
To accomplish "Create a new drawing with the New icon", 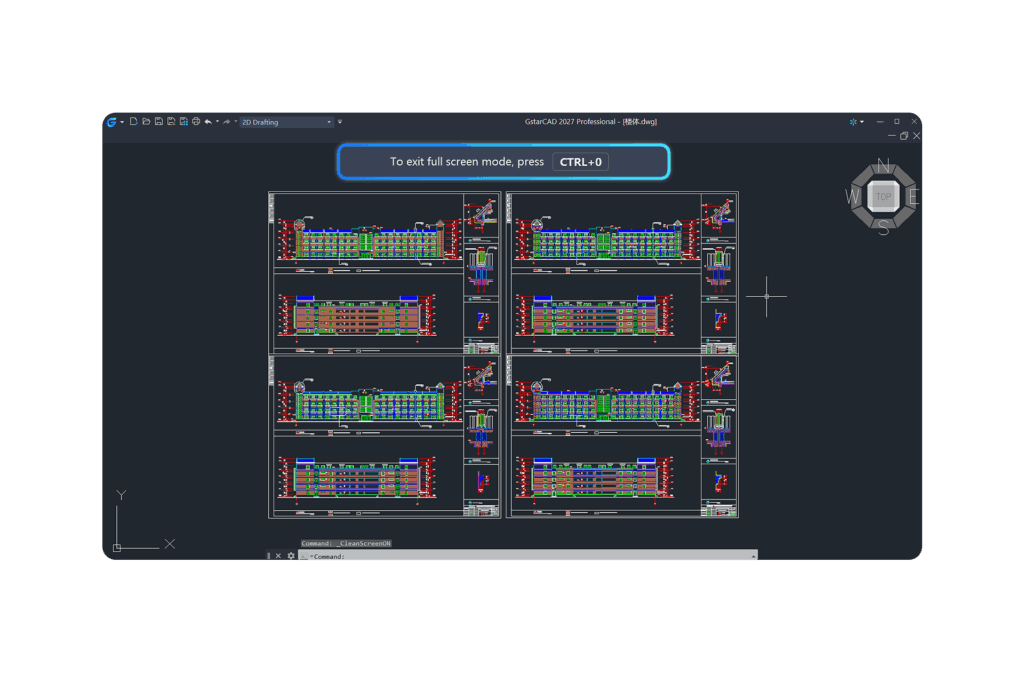I will tap(134, 121).
